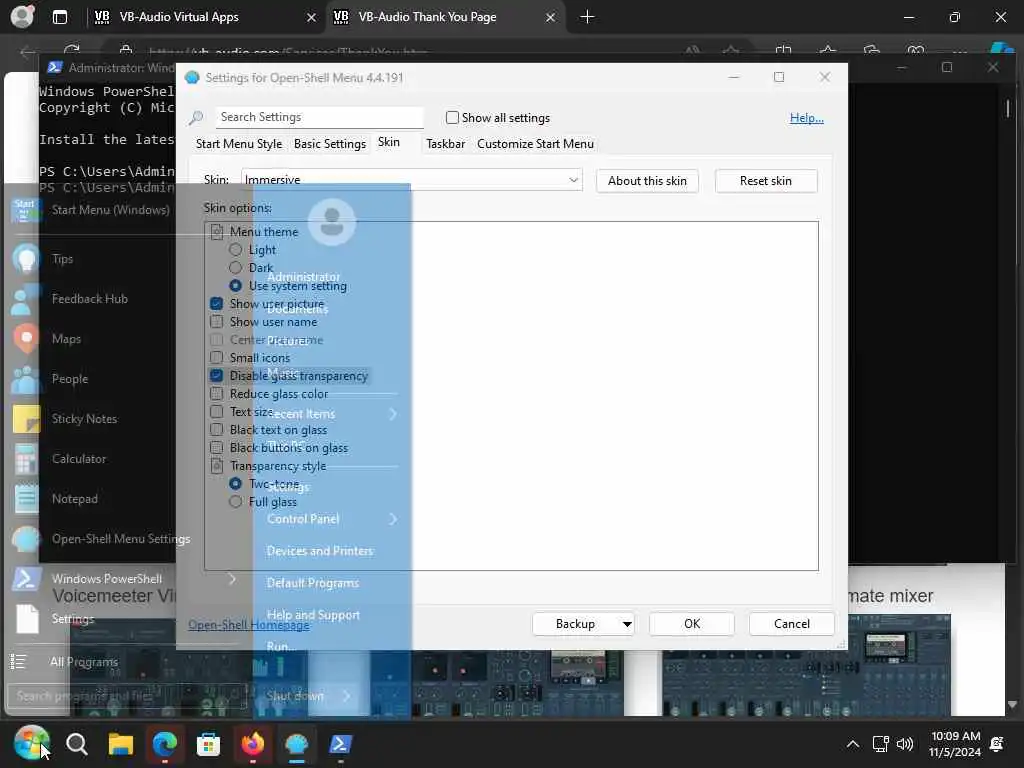The width and height of the screenshot is (1024, 768).
Task: Open Customize Start Menu tab
Action: pyautogui.click(x=536, y=144)
